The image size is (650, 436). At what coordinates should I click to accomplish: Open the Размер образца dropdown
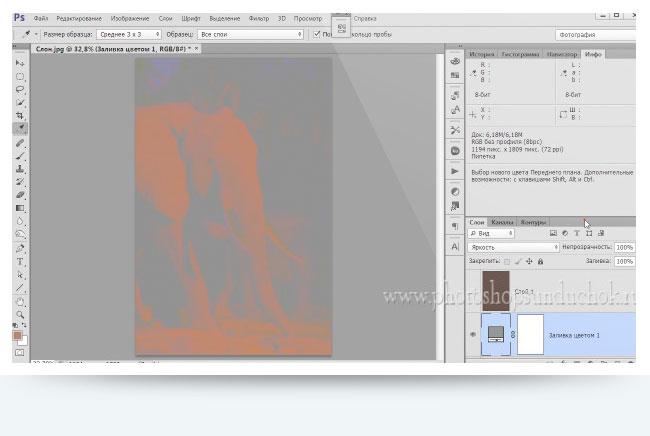pyautogui.click(x=129, y=34)
